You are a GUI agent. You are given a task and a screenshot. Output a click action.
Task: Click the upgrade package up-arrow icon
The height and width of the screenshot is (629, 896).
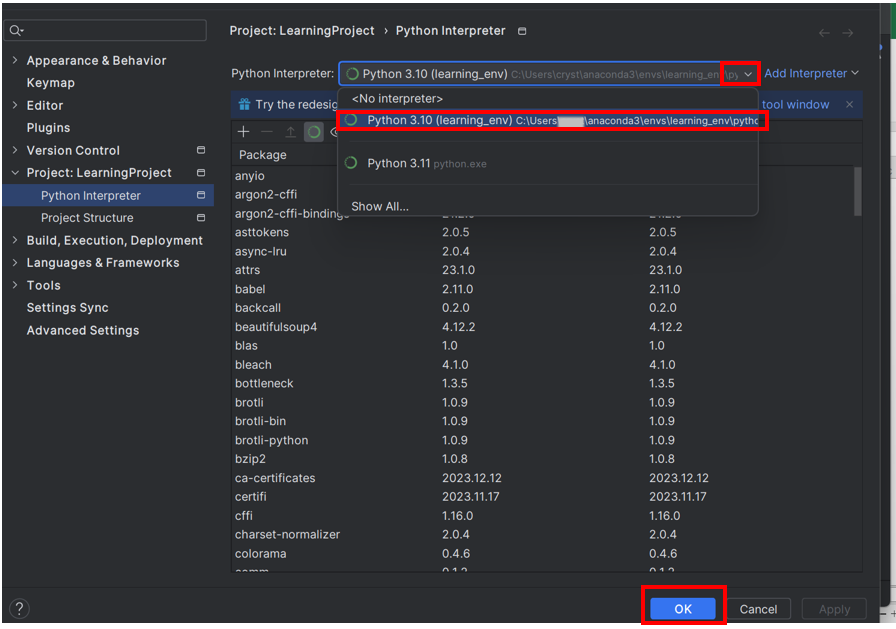[290, 132]
